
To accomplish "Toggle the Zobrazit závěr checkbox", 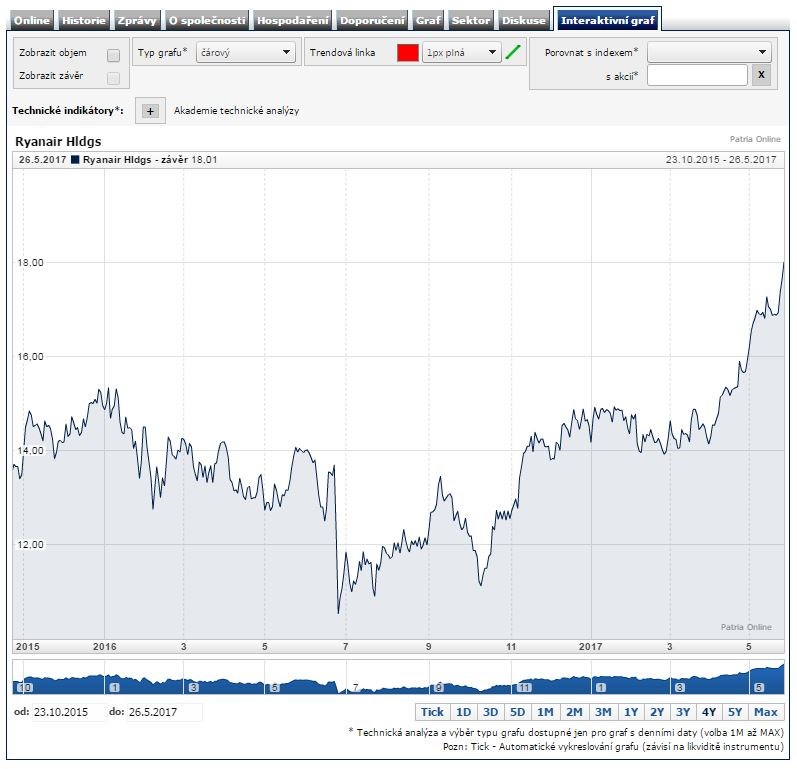I will [x=113, y=78].
